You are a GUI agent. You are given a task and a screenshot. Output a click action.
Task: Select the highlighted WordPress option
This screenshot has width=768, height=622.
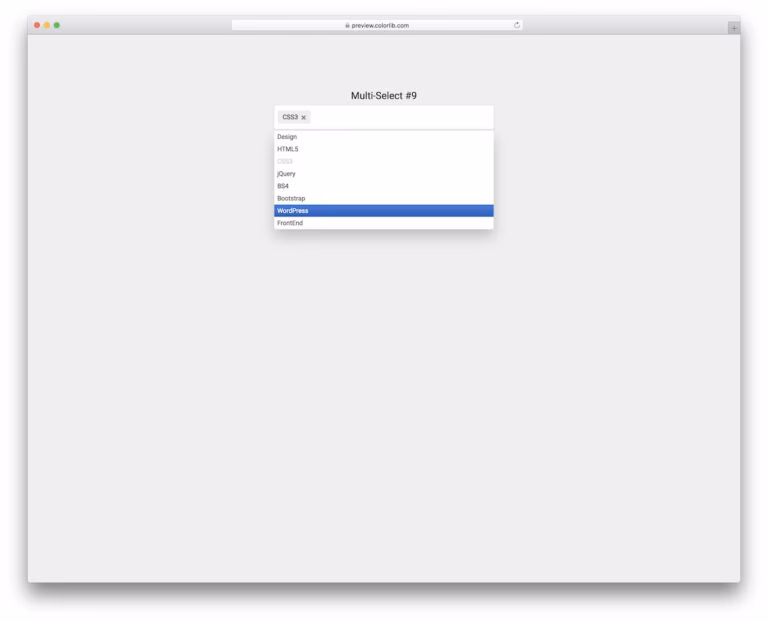[384, 211]
